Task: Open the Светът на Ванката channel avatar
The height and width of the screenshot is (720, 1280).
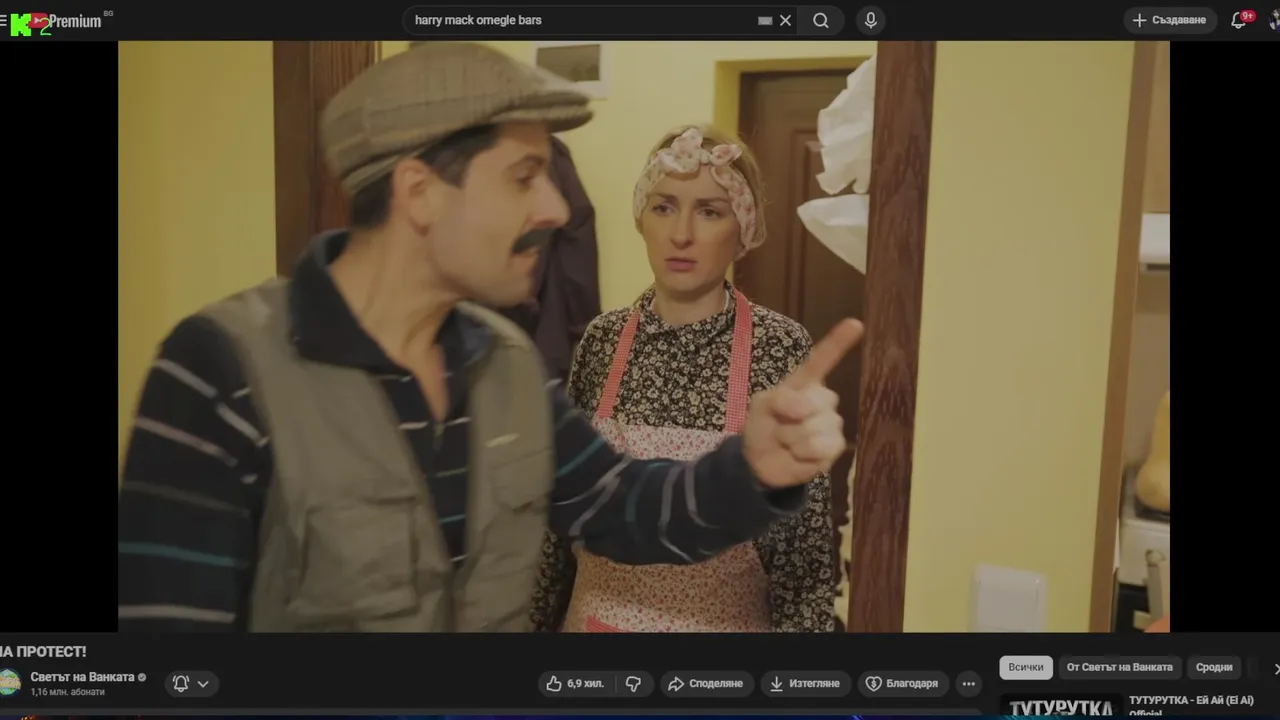Action: 8,683
